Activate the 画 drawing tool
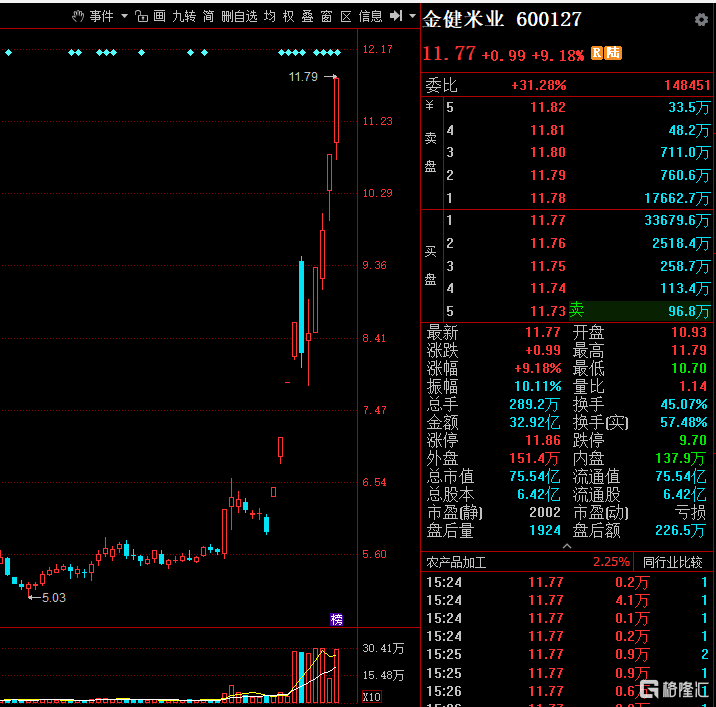716x707 pixels. point(159,16)
